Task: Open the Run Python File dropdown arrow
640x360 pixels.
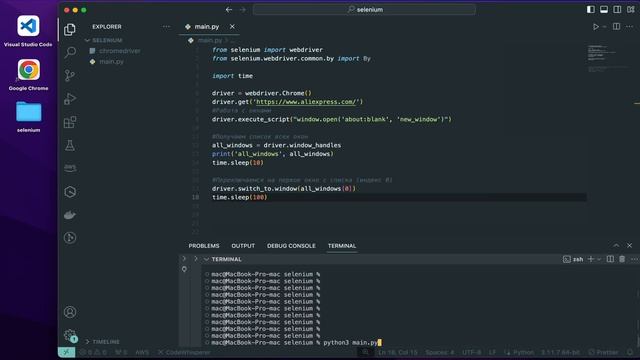Action: 604,27
